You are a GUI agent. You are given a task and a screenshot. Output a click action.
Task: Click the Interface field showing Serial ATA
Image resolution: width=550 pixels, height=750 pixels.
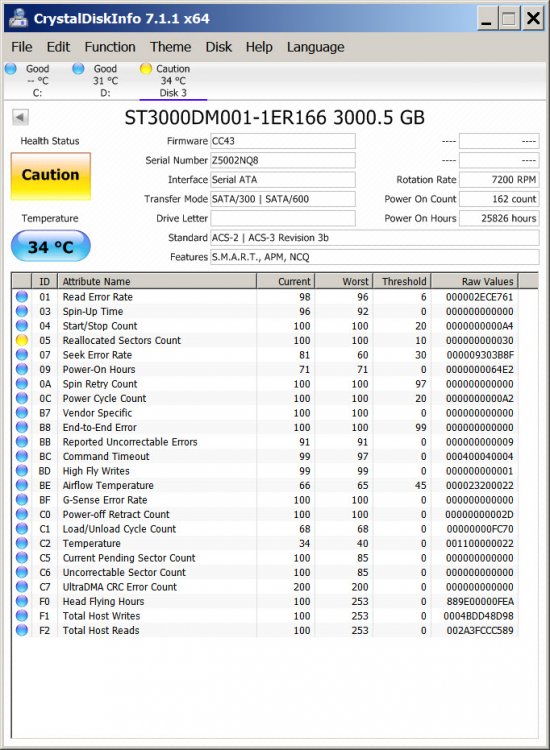pyautogui.click(x=283, y=180)
